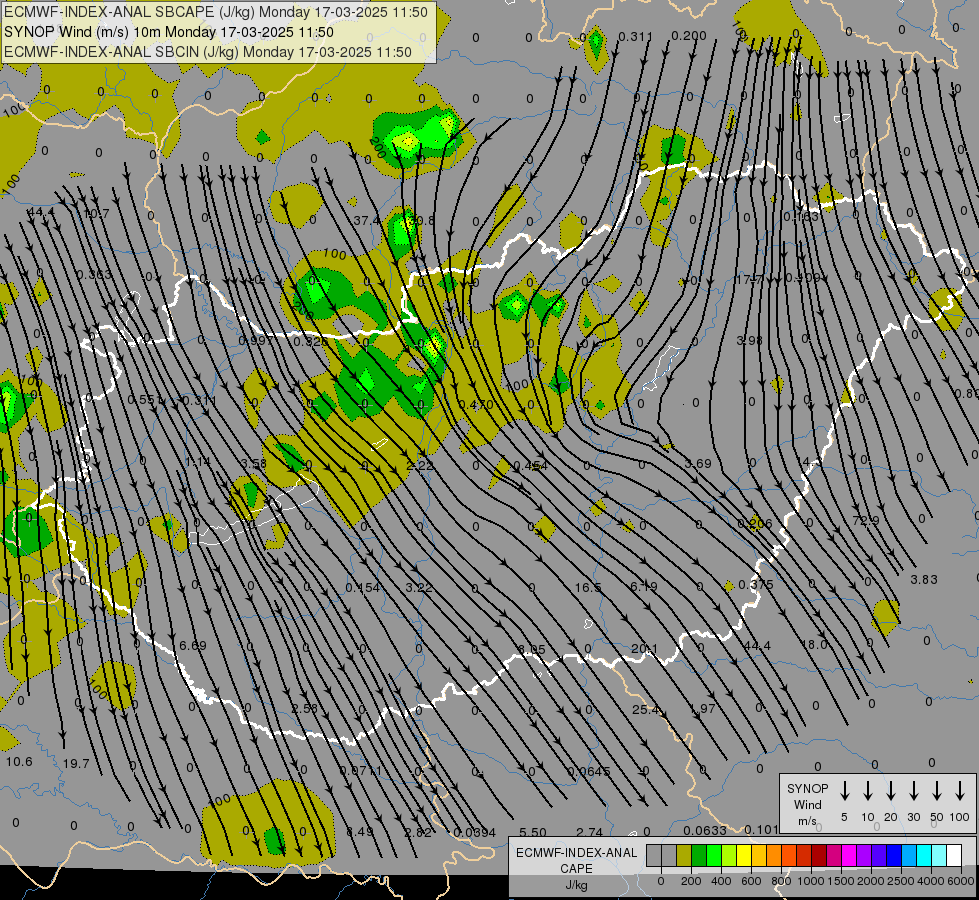The image size is (979, 900).
Task: Click the 6.69 value on the map
Action: [192, 645]
